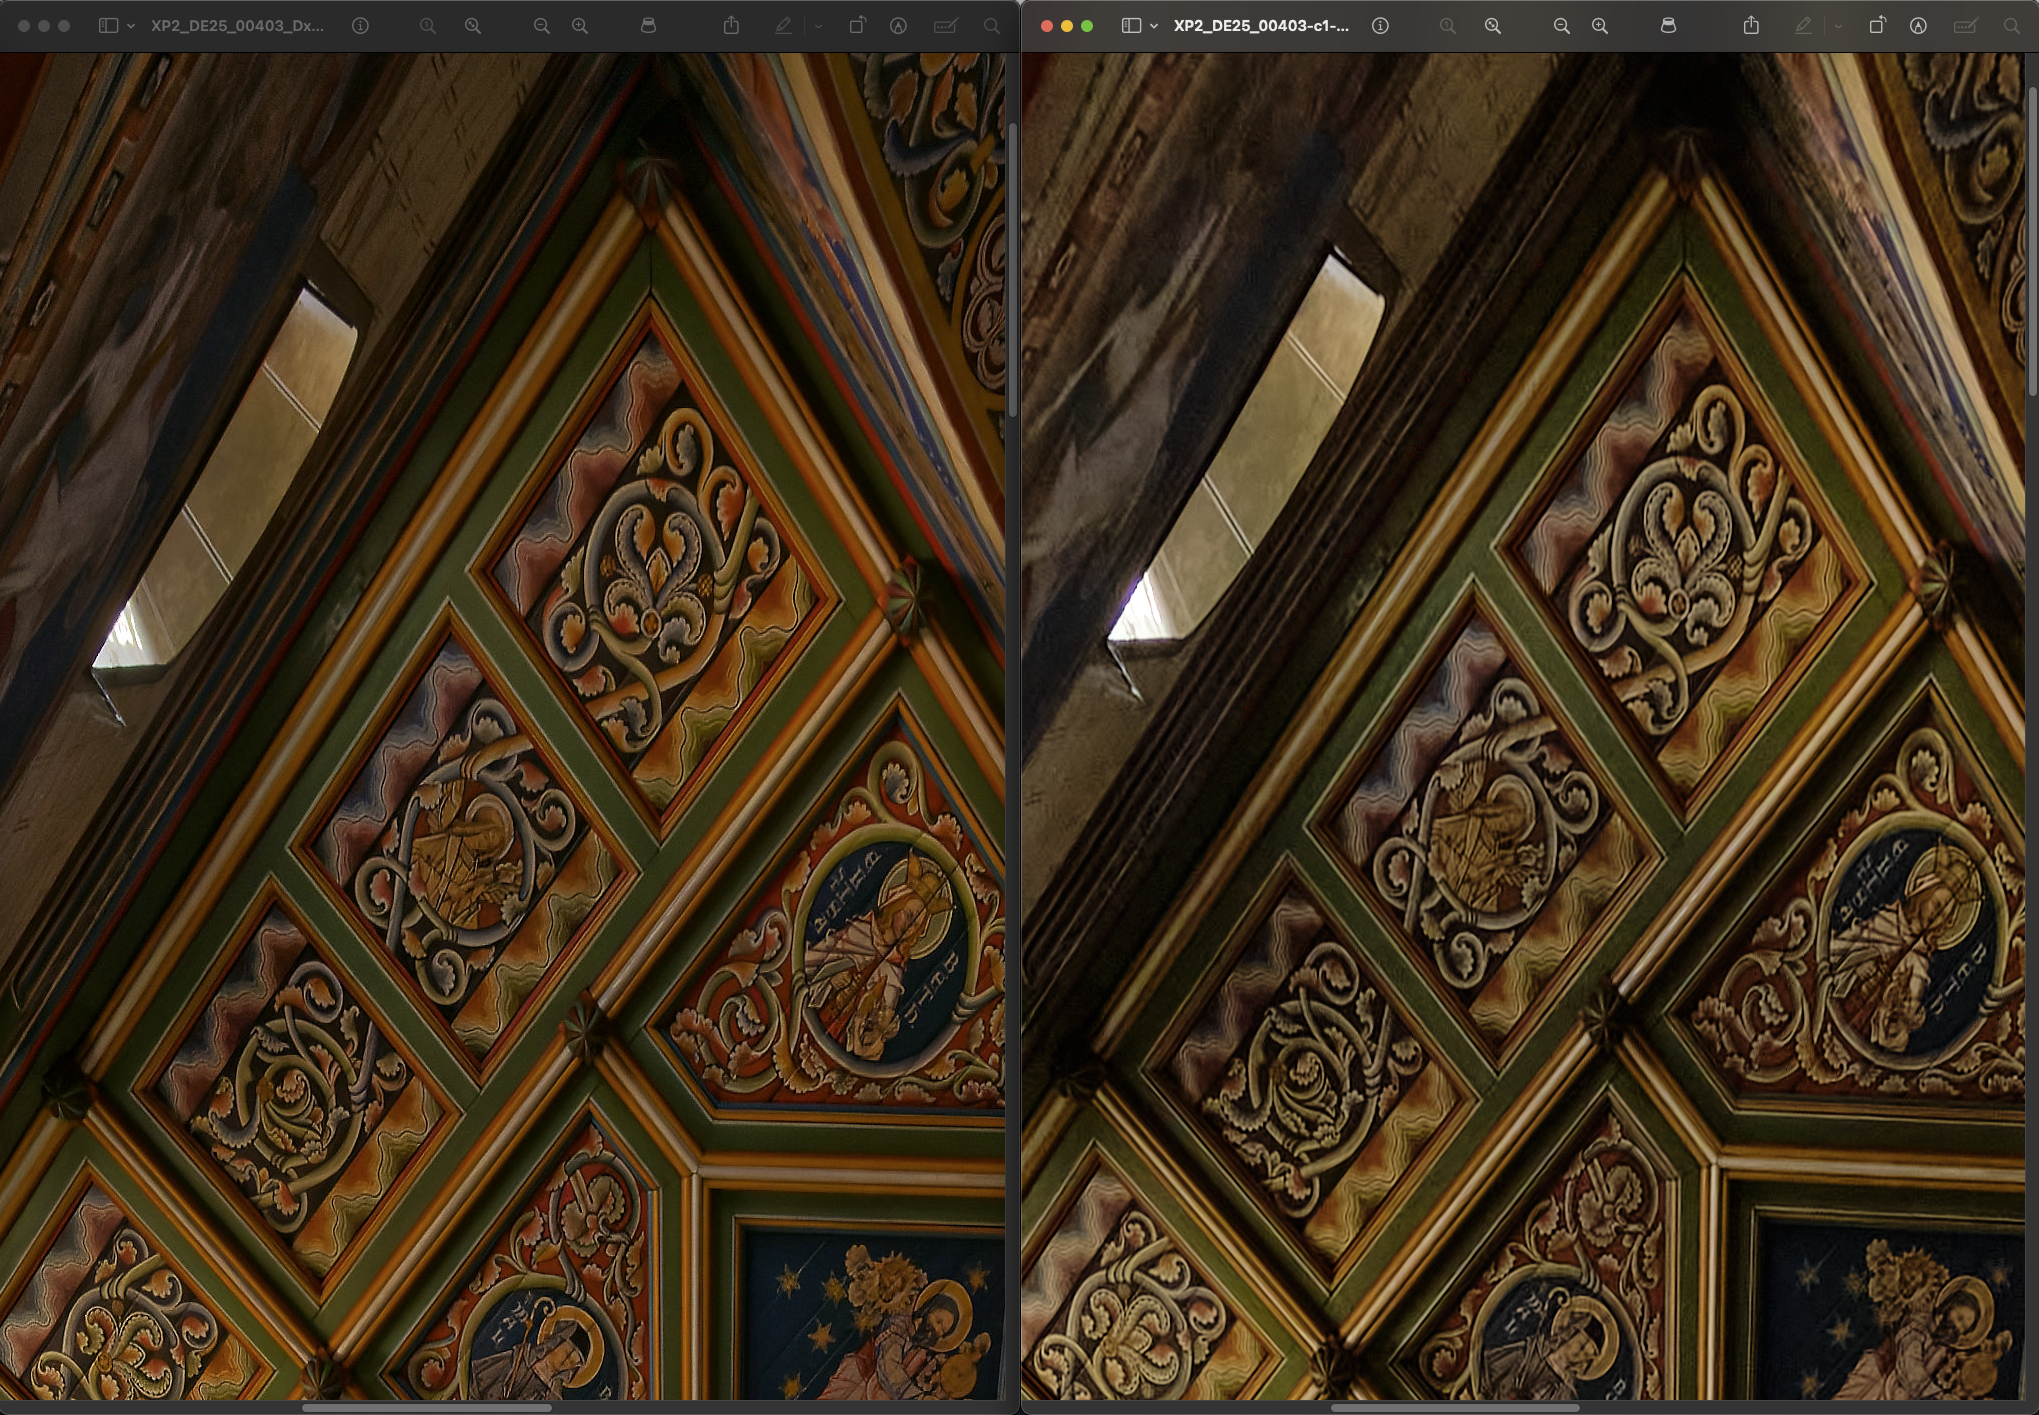
Task: Open search in right c1 window
Action: pyautogui.click(x=2011, y=26)
